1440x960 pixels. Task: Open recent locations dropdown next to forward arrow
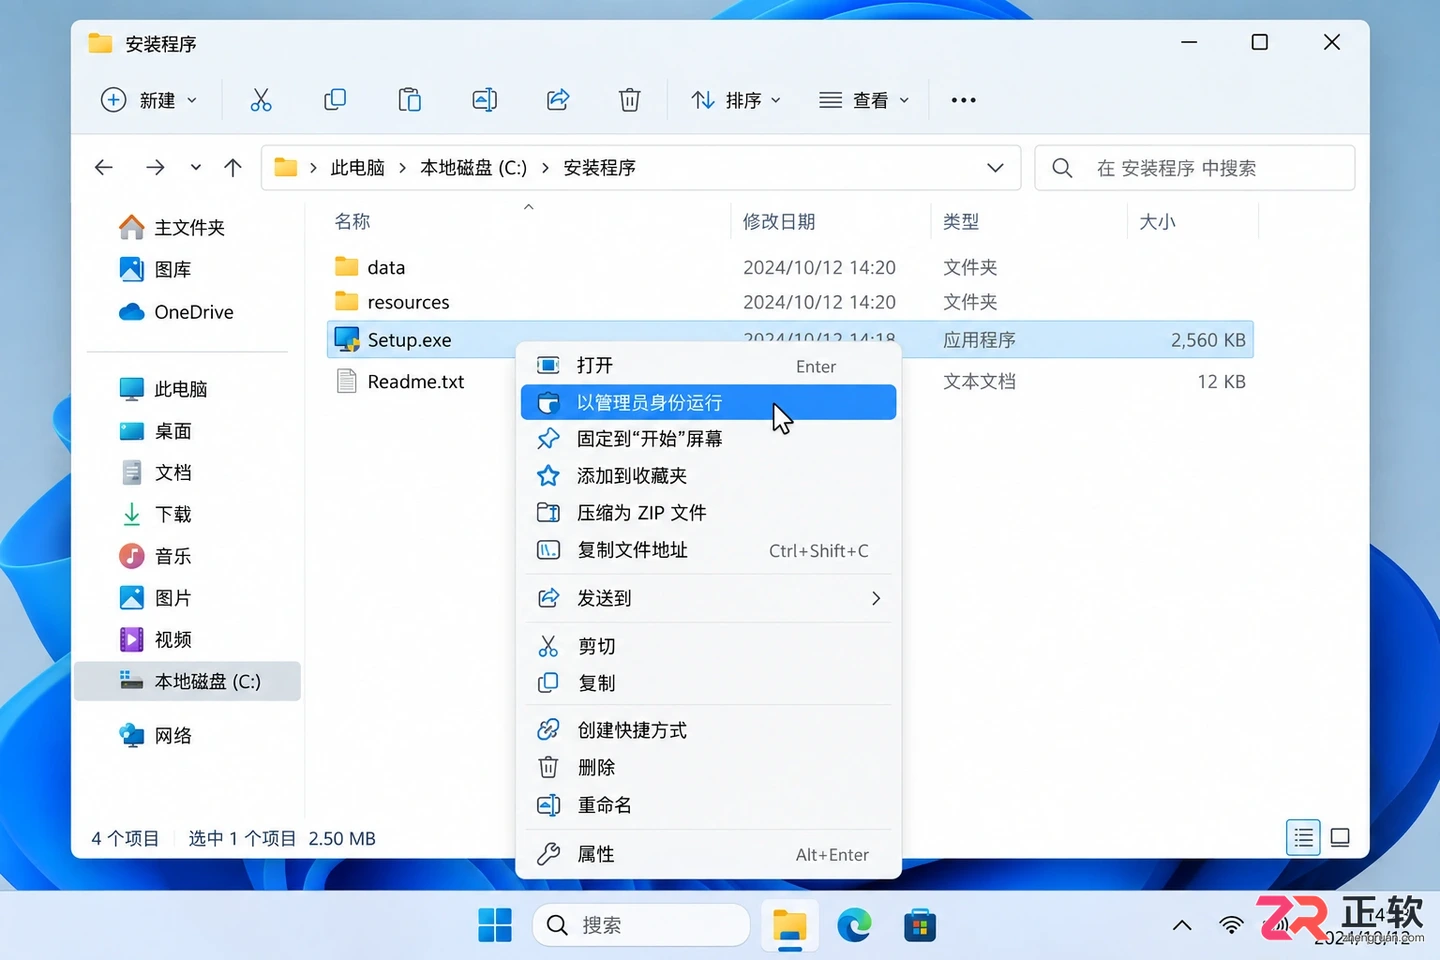(x=196, y=167)
